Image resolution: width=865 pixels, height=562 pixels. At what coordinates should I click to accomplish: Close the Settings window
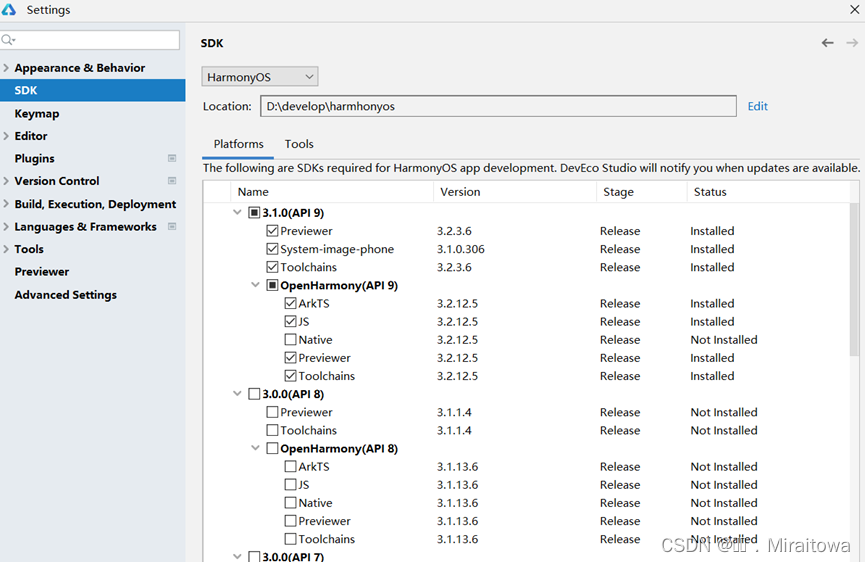point(855,9)
